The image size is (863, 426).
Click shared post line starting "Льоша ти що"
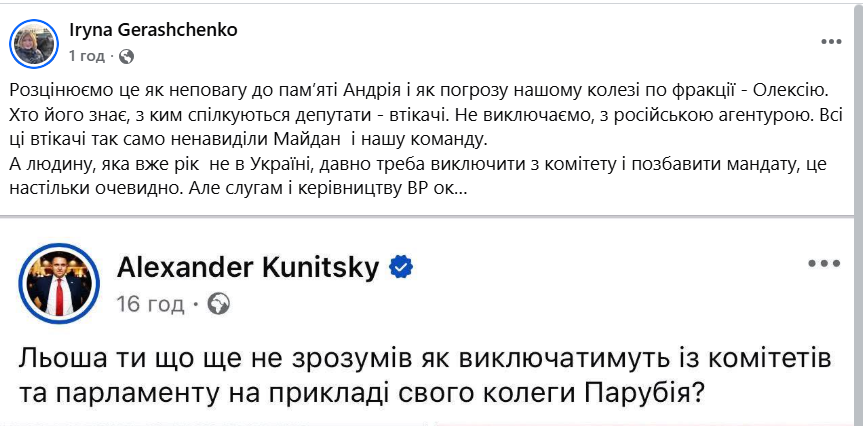coord(400,359)
